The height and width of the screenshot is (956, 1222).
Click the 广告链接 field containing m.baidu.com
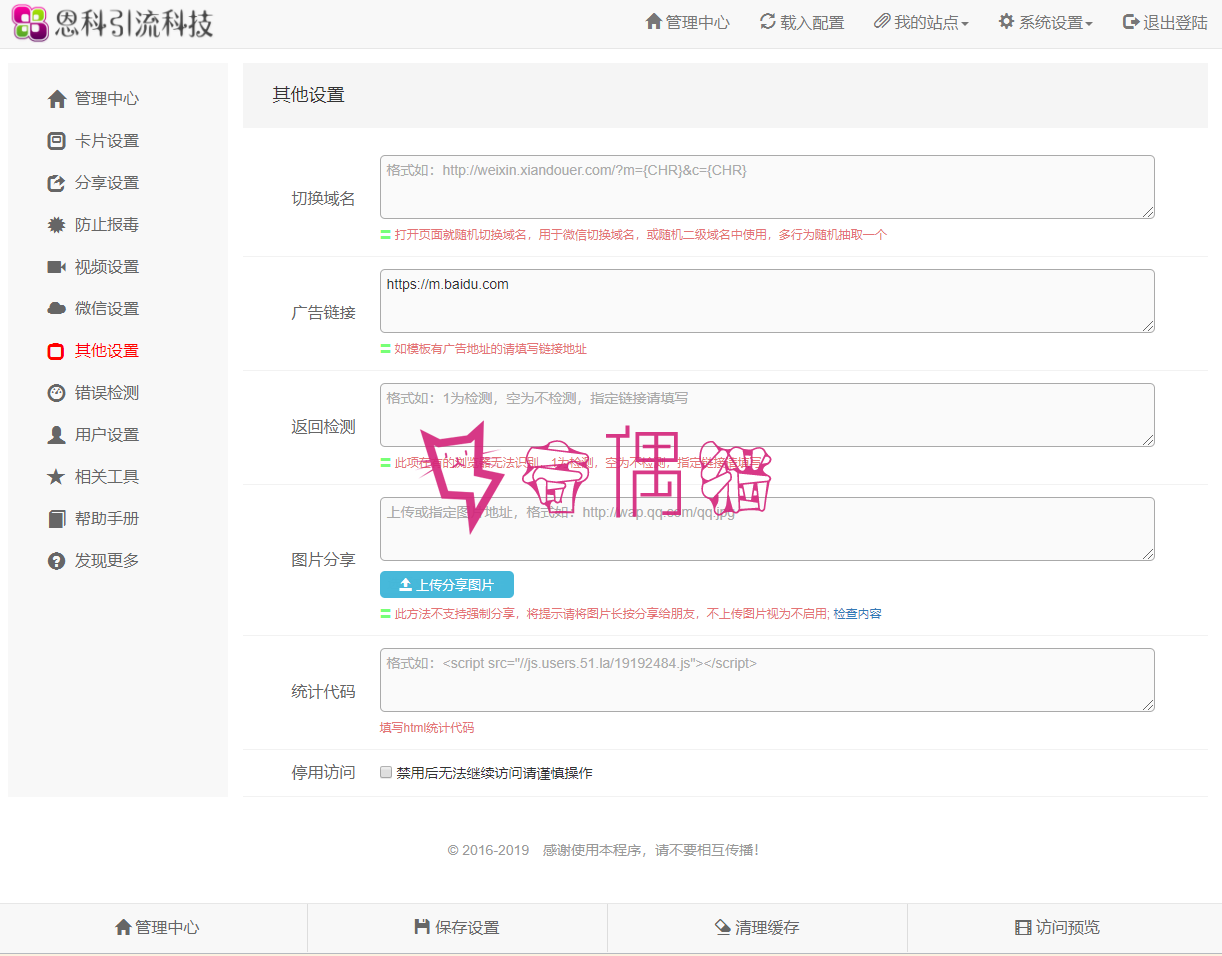pos(767,301)
